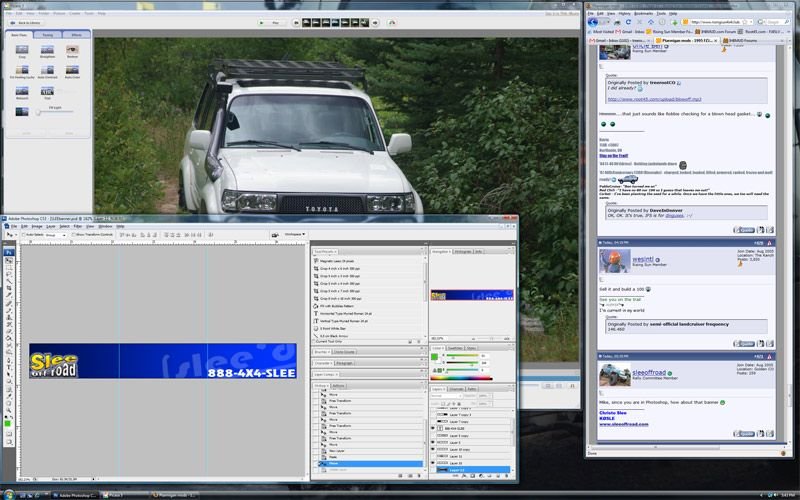Open www.sleeoffroad.com signature link
Image resolution: width=800 pixels, height=500 pixels.
click(x=623, y=424)
